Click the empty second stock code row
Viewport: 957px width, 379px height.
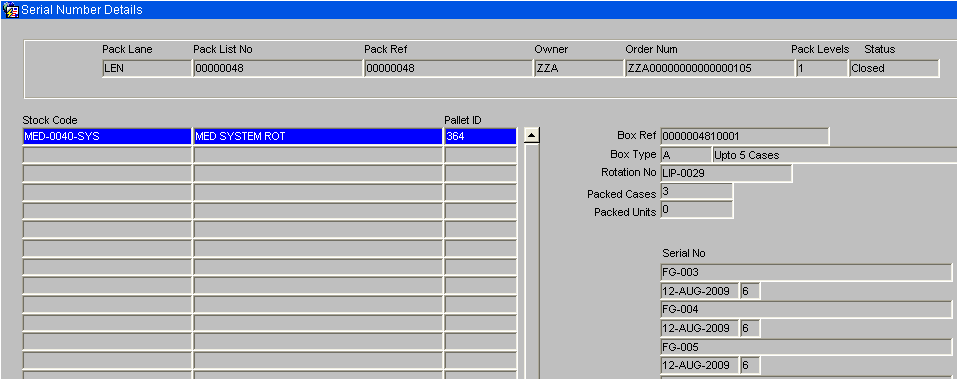point(107,156)
